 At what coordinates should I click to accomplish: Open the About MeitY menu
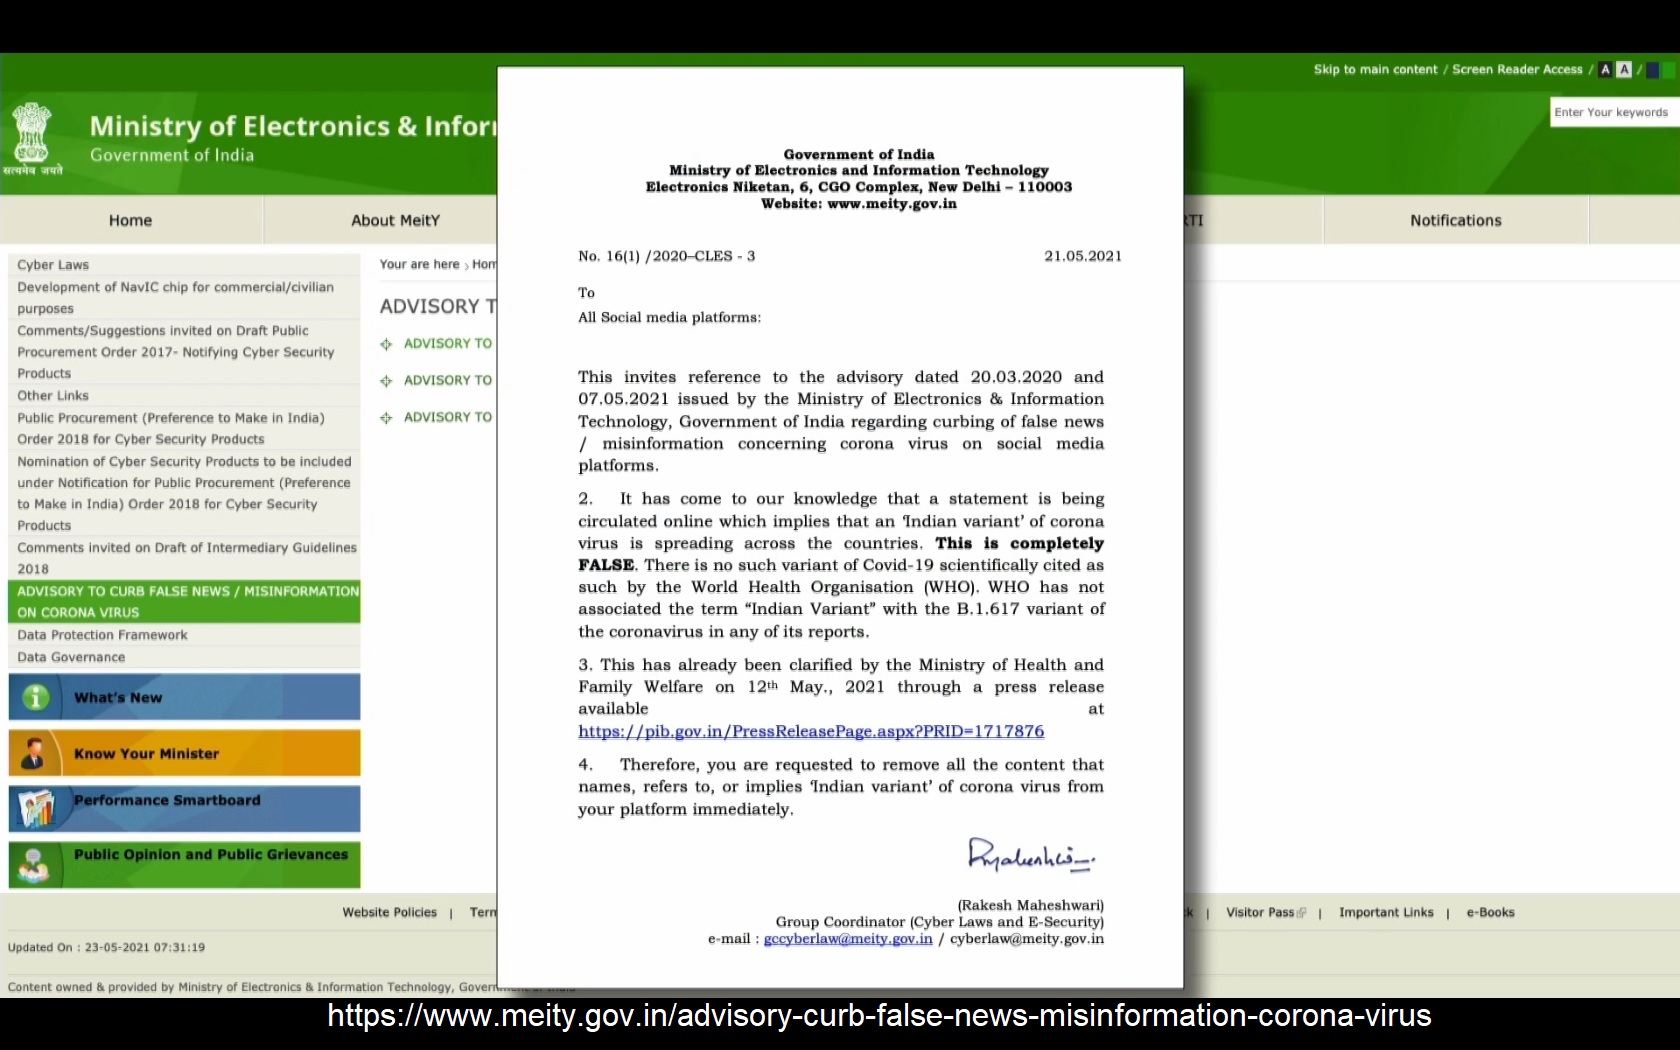pyautogui.click(x=395, y=220)
